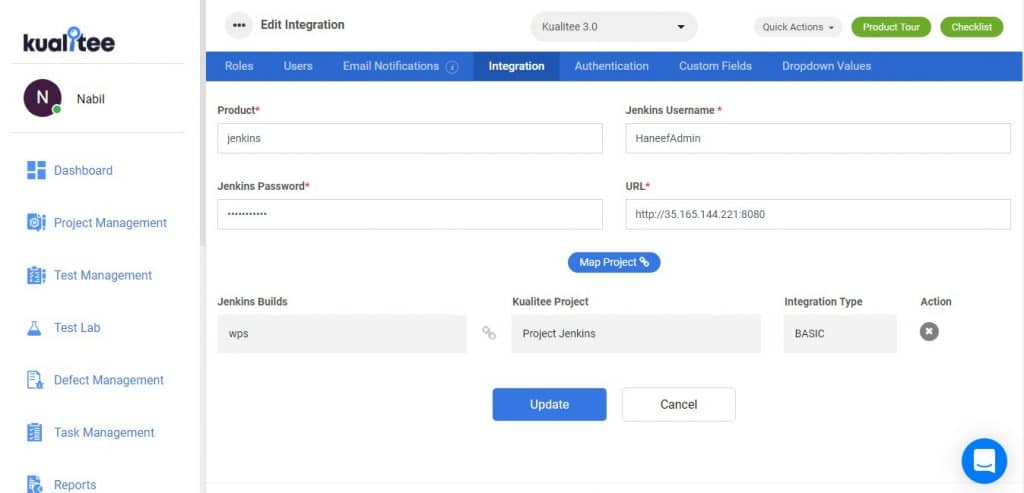Click the chain link icon between mapped projects

pyautogui.click(x=488, y=333)
